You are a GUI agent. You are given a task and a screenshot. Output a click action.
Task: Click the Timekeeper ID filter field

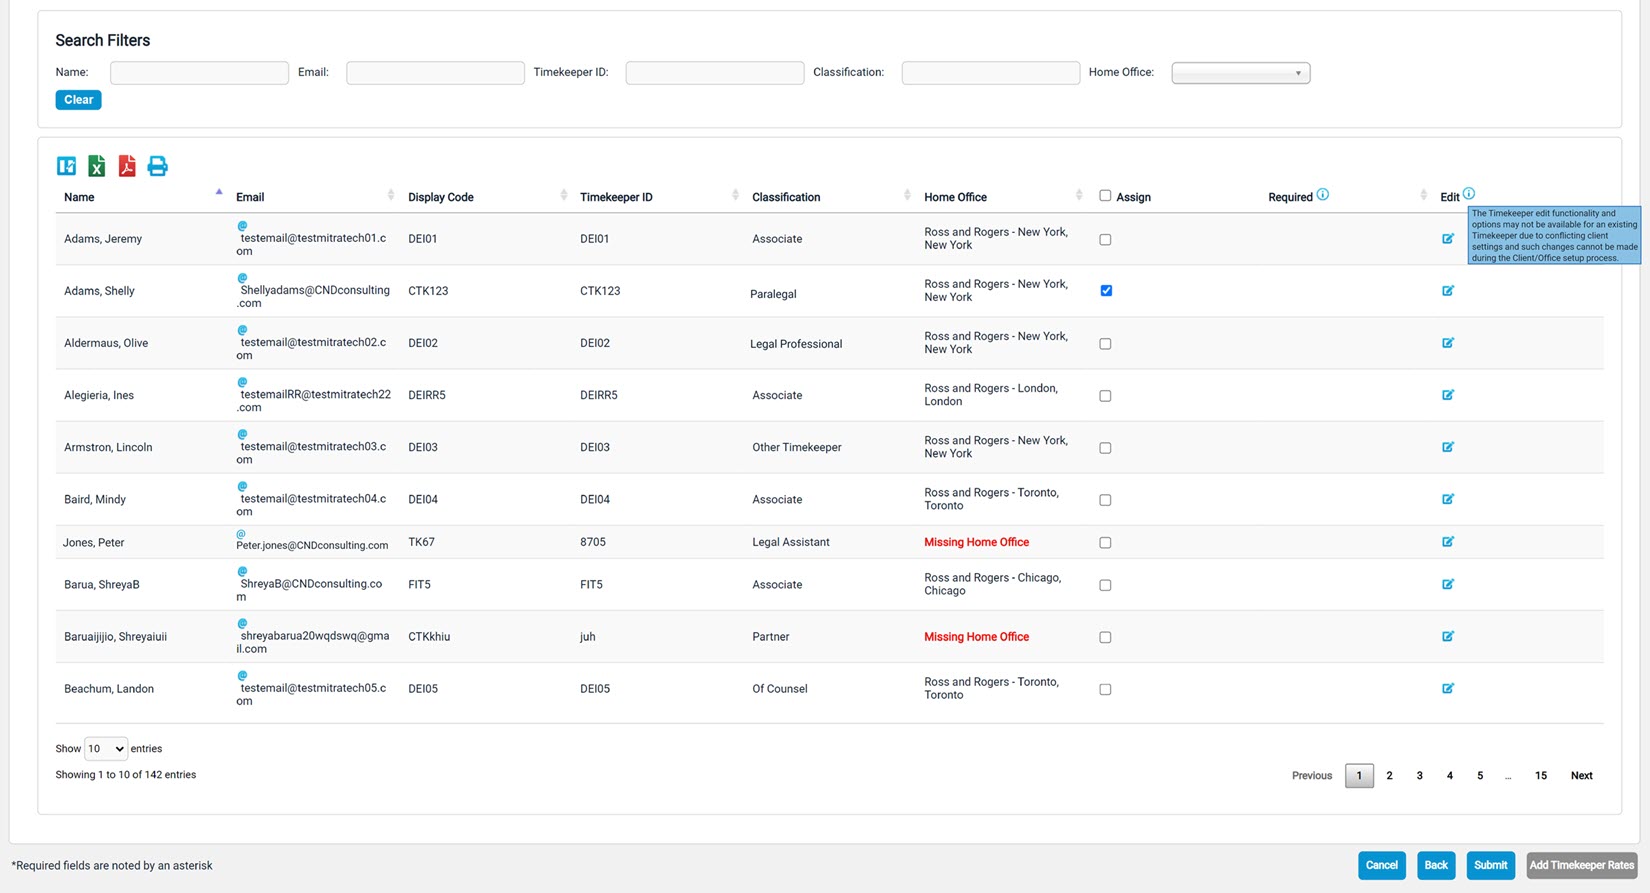point(714,73)
